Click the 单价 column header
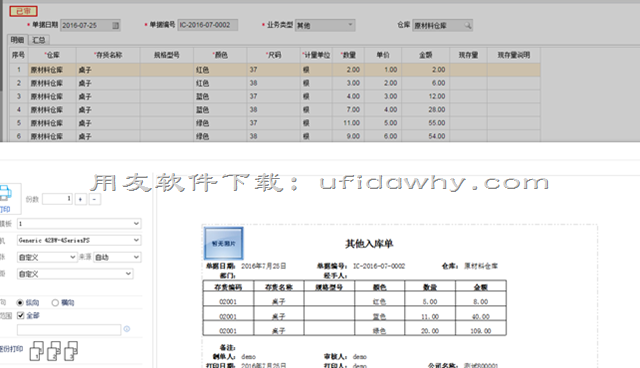640x368 pixels. click(x=383, y=55)
